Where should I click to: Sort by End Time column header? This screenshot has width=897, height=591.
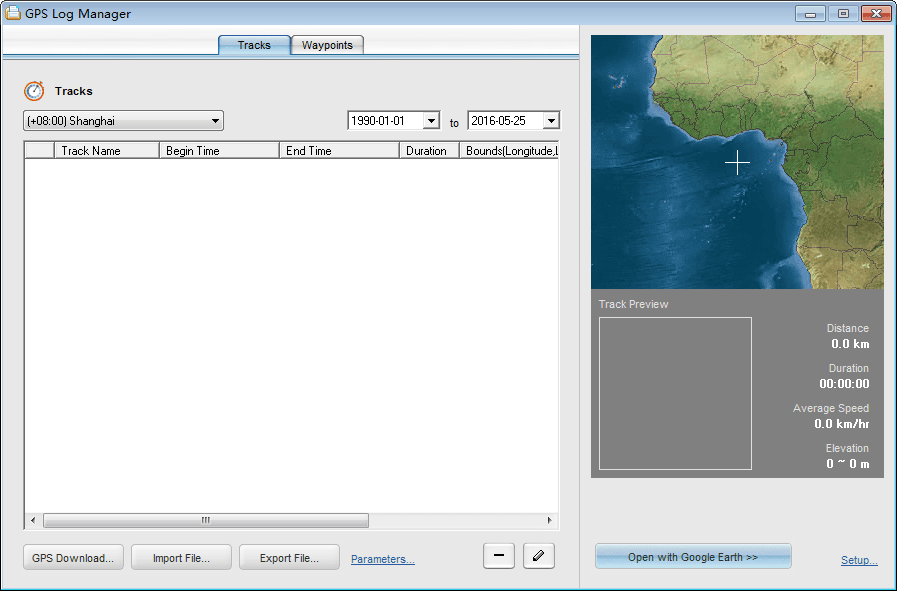339,150
